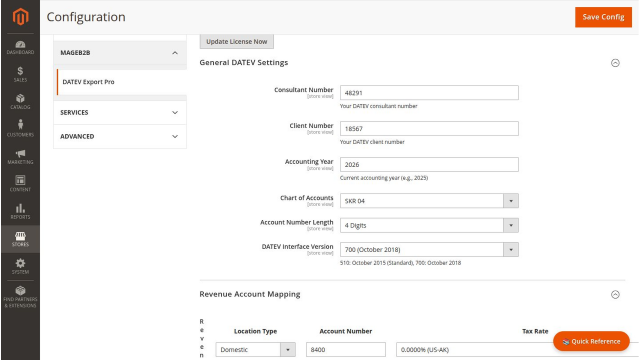Viewport: 640px width, 360px height.
Task: Click the Update License Now button
Action: [237, 42]
